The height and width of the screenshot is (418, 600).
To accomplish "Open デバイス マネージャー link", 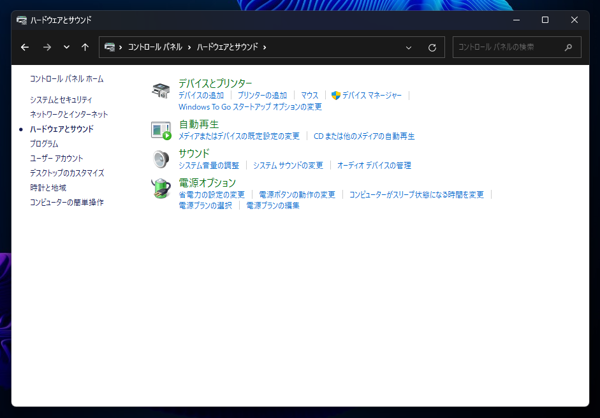I will (x=372, y=95).
